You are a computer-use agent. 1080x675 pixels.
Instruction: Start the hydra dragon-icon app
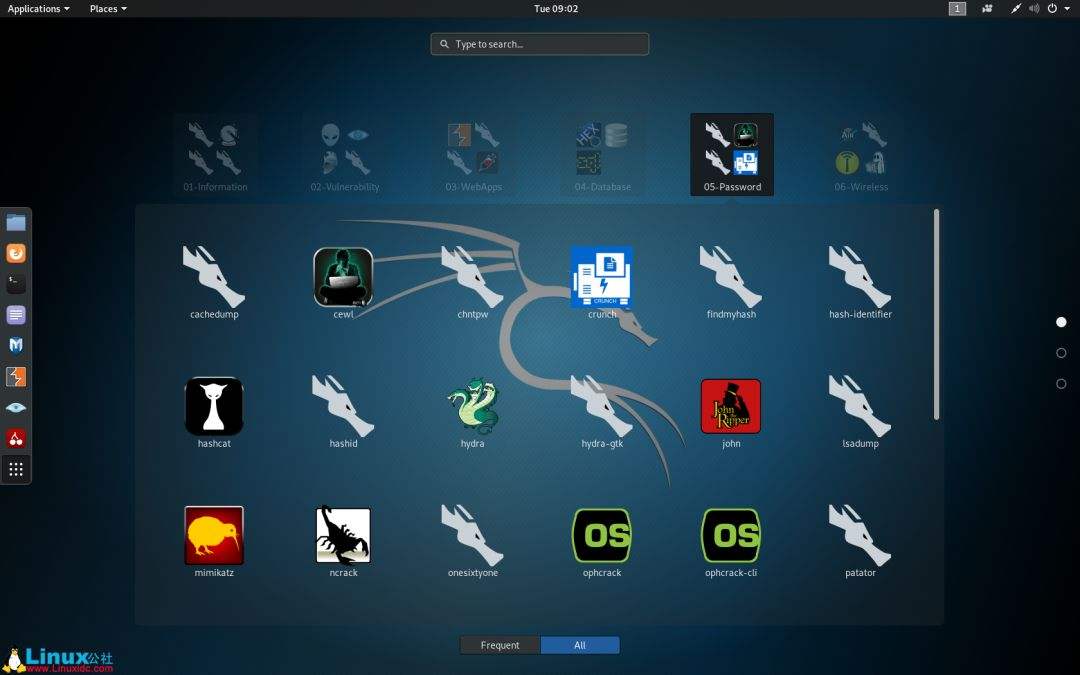click(x=472, y=412)
